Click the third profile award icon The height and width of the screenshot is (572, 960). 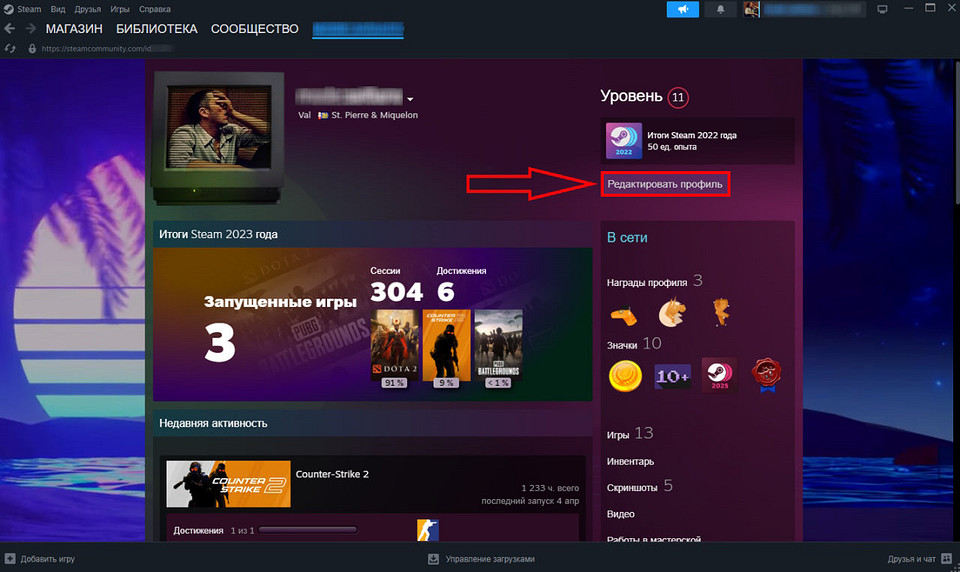[x=721, y=312]
